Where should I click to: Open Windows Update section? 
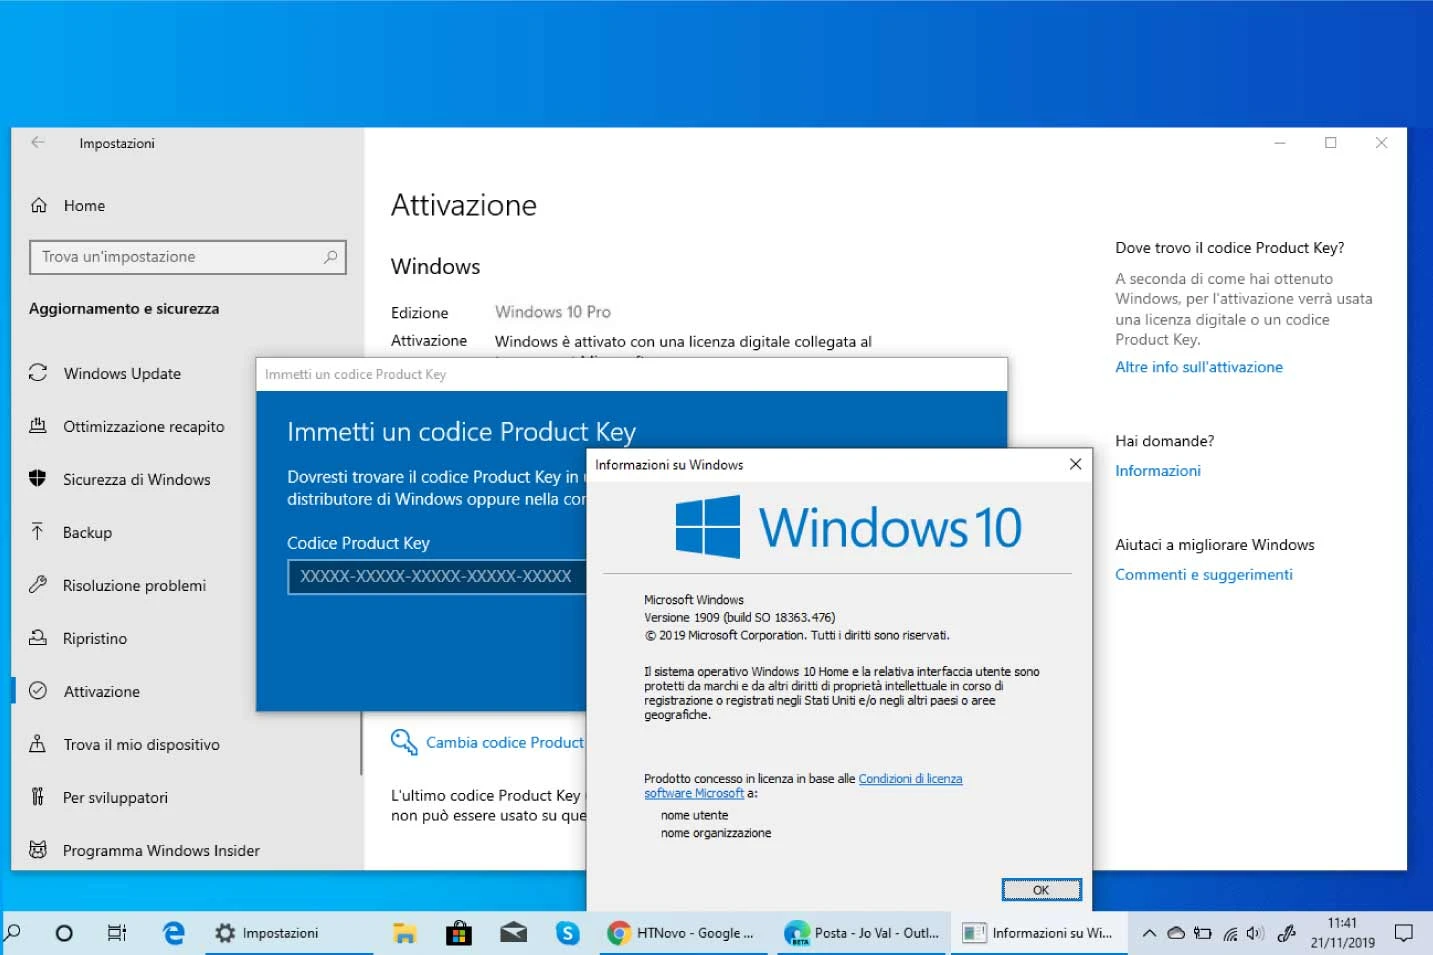tap(122, 373)
